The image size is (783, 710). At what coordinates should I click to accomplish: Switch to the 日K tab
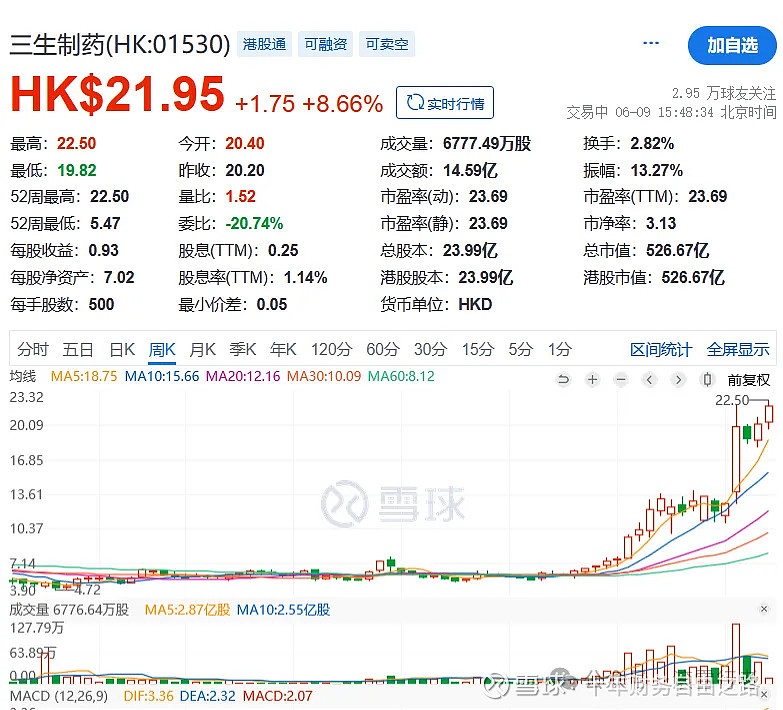[122, 350]
